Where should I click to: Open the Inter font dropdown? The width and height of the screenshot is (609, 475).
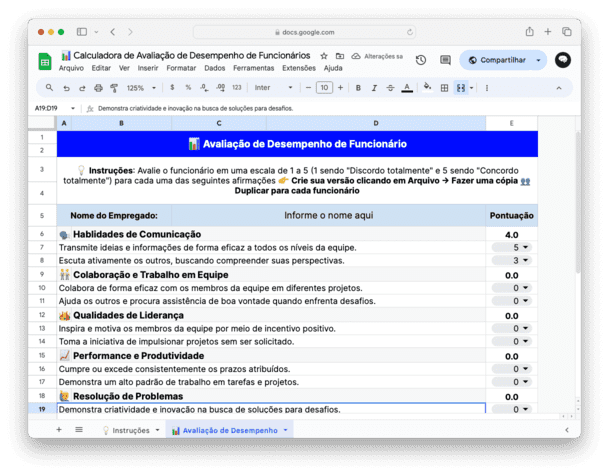pyautogui.click(x=273, y=88)
